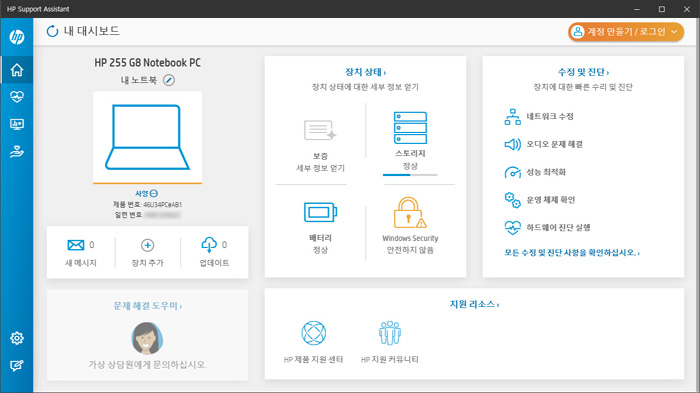Open 새 메시지 envelope icon
The image size is (700, 393).
point(76,245)
